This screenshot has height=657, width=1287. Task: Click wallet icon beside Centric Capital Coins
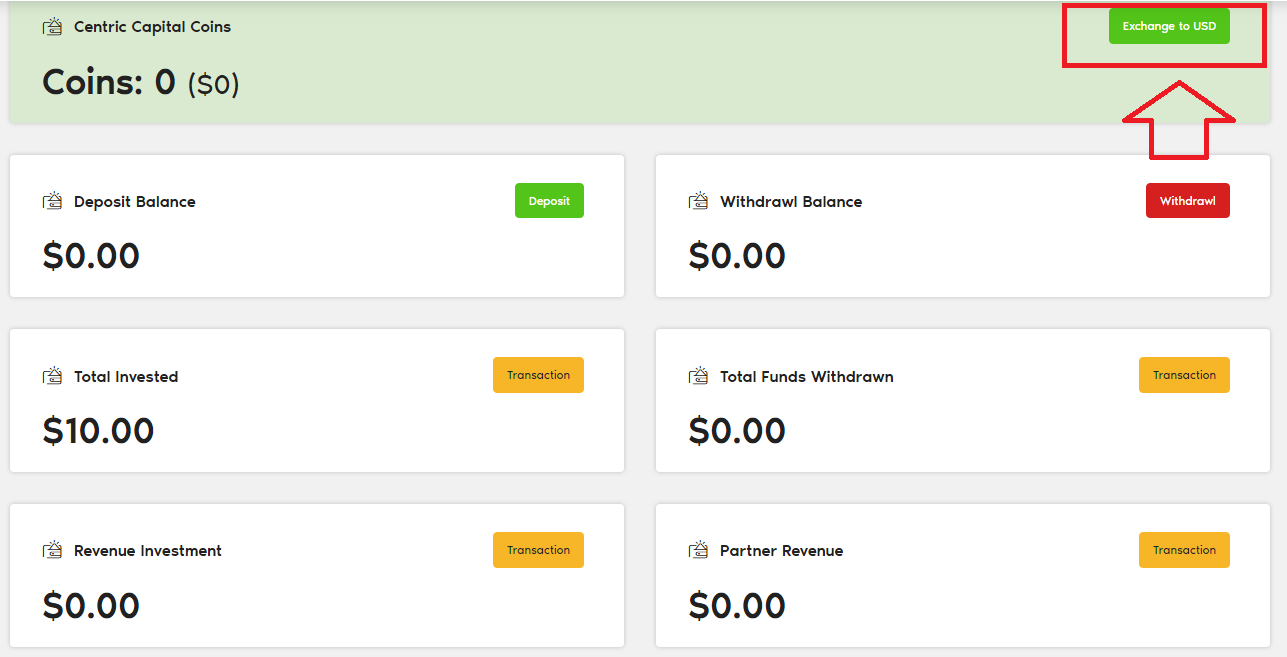click(52, 27)
